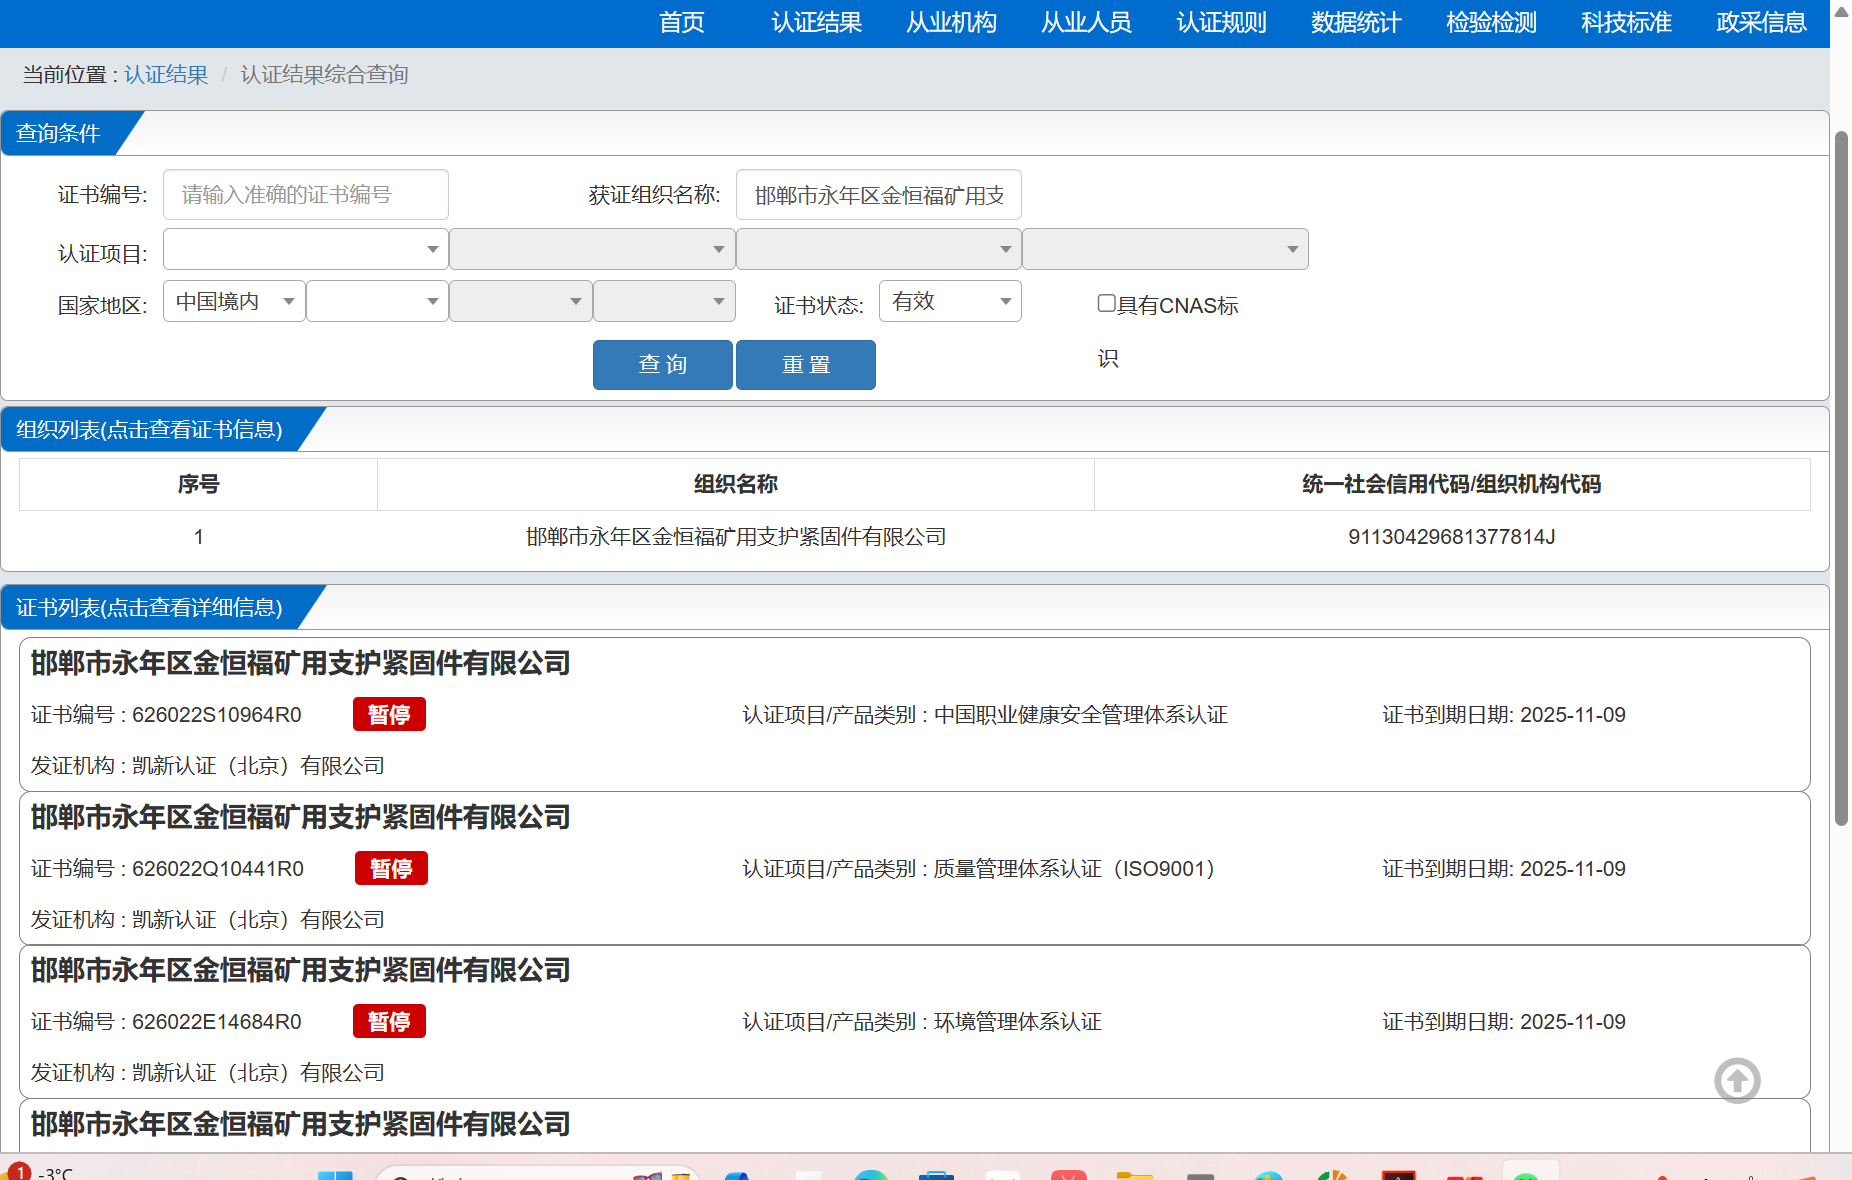Click the 暂停 badge for certificate 626022Q10441R0

(391, 868)
